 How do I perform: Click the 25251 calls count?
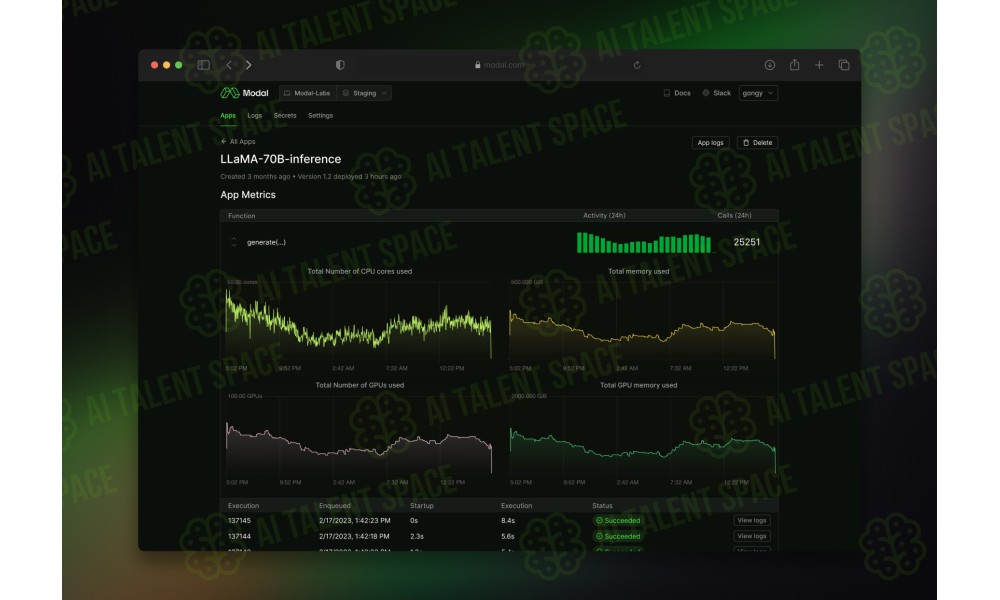click(746, 242)
